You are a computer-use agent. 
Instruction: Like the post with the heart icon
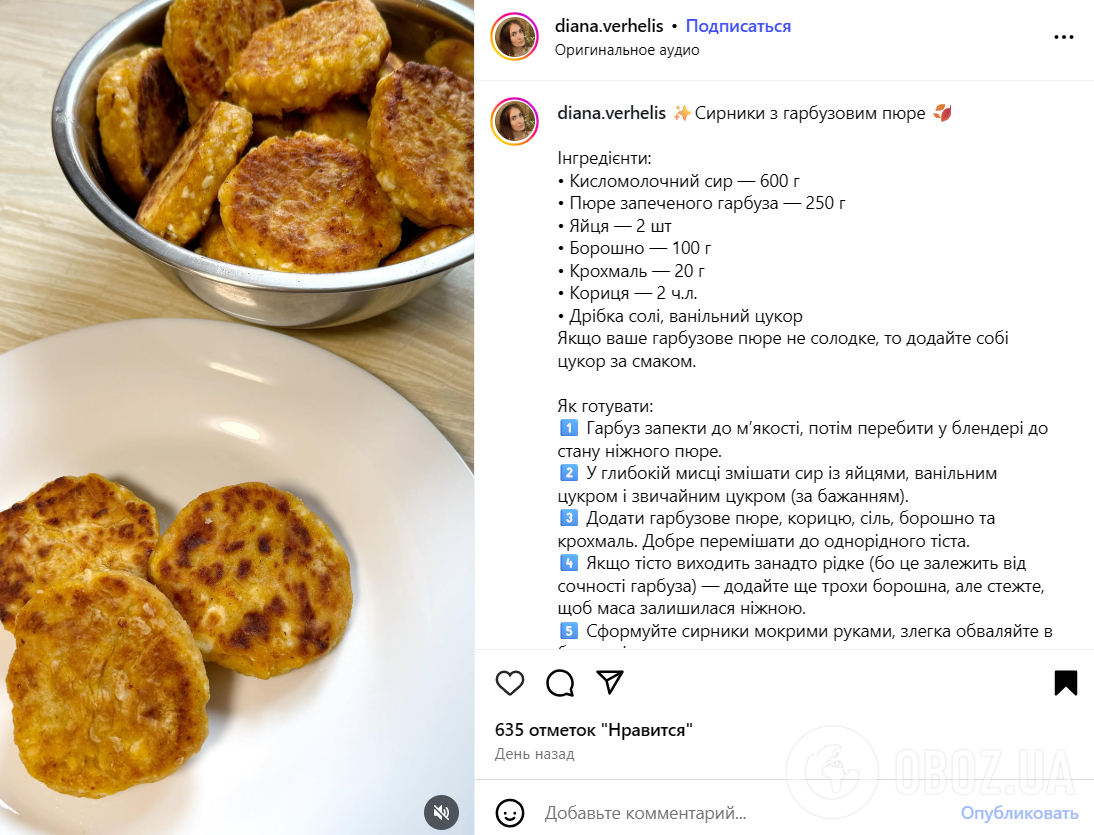tap(510, 683)
